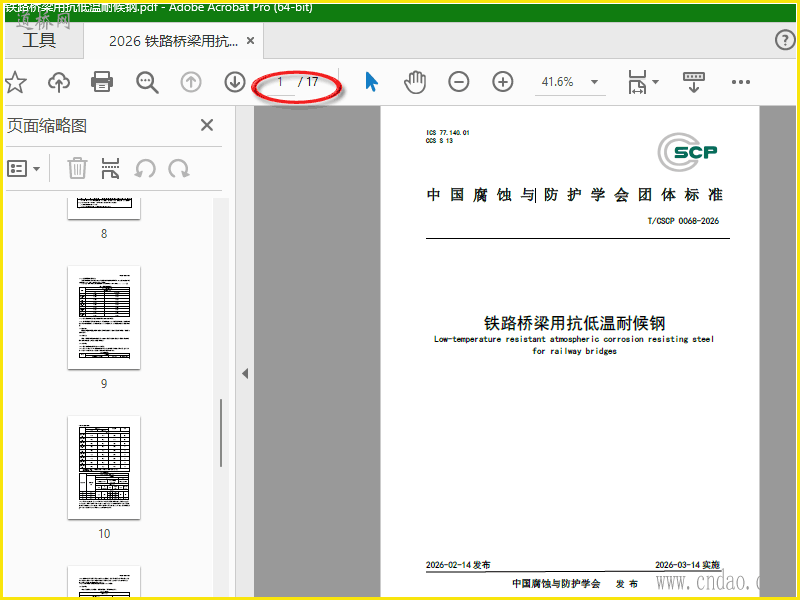Close the 页面缩略图 panel
The width and height of the screenshot is (800, 600).
207,125
